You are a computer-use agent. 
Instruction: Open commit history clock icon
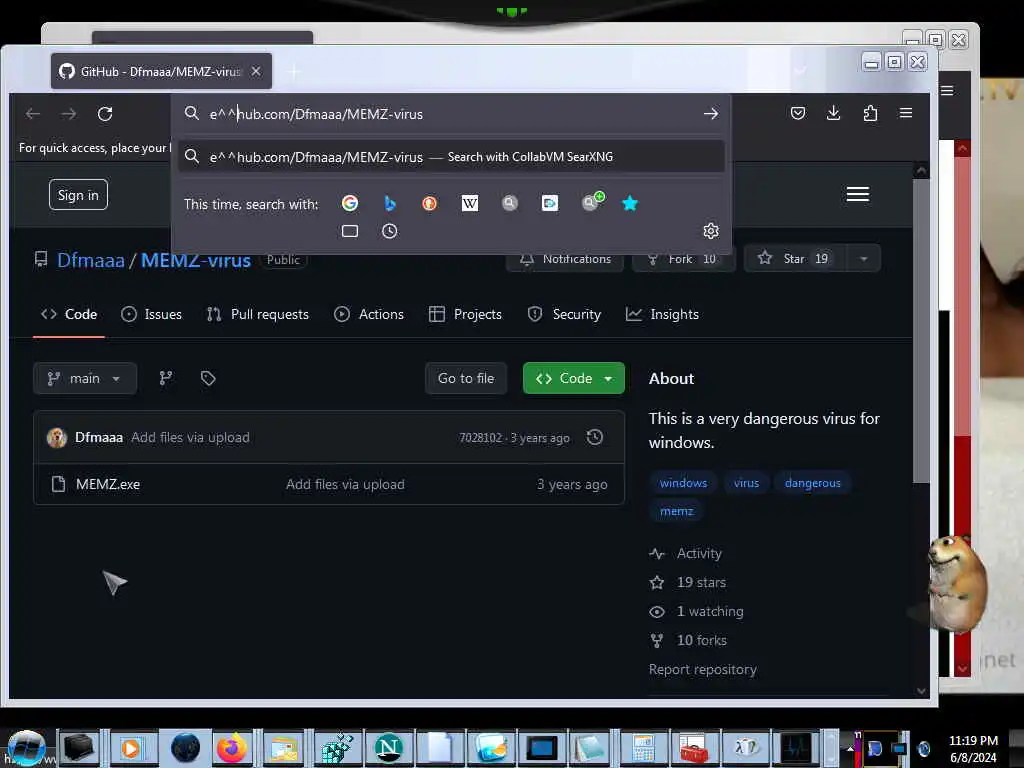tap(594, 437)
